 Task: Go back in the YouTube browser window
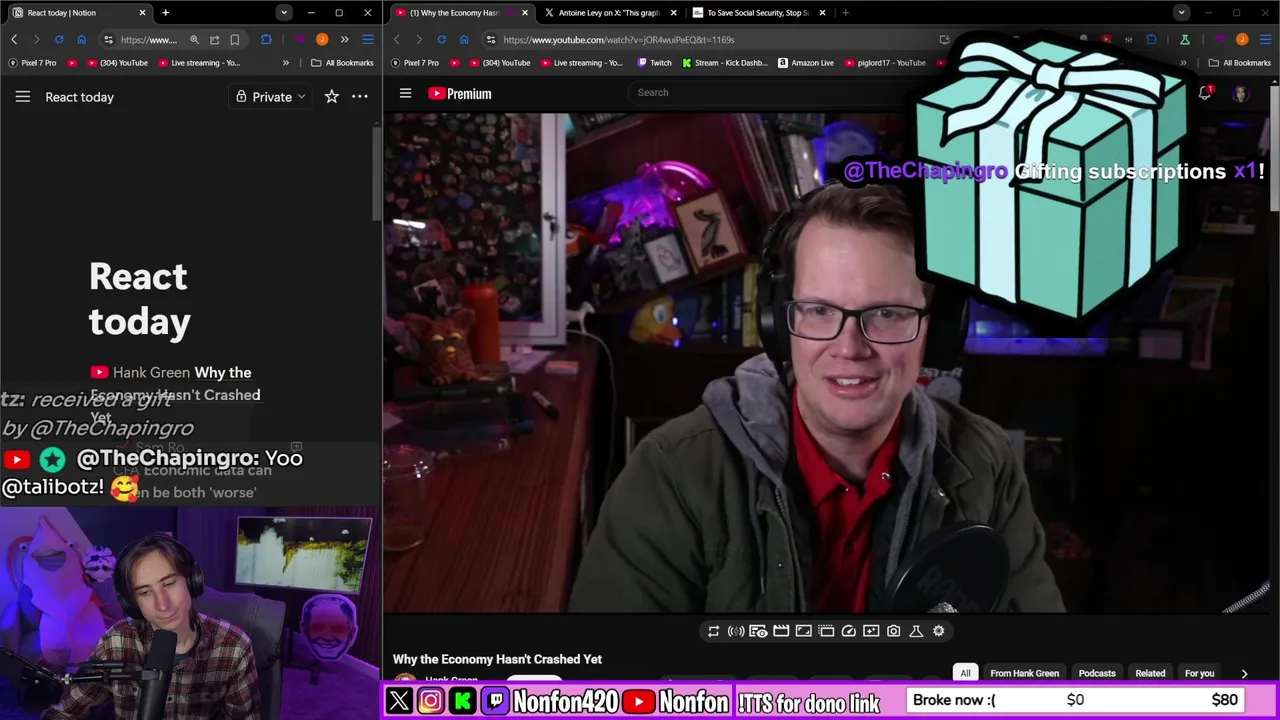[x=396, y=40]
